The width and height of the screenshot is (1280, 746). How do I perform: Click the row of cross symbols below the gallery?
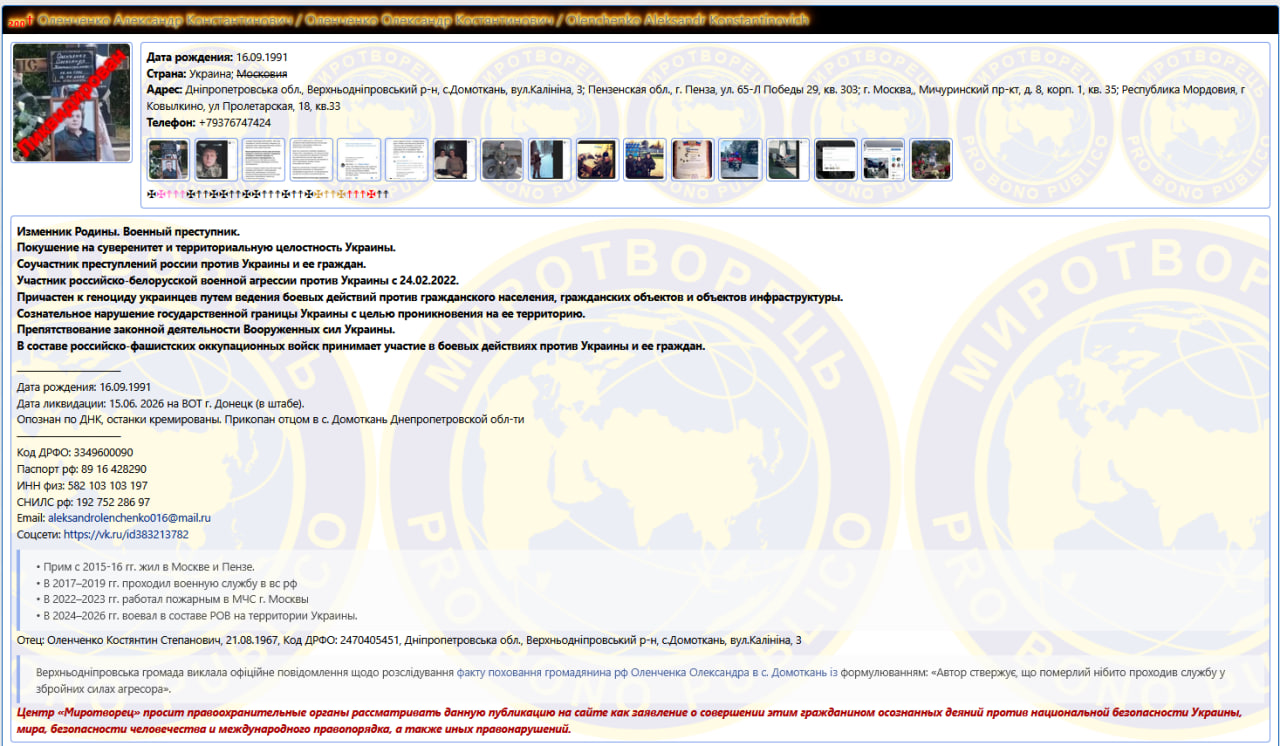(268, 194)
